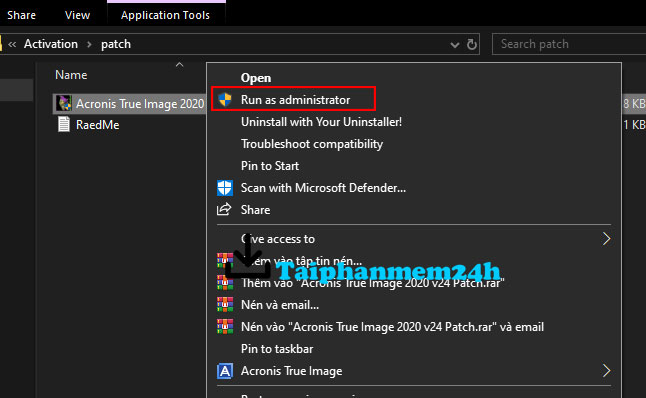Click WinRAR icon beside Nén và email...

(225, 304)
